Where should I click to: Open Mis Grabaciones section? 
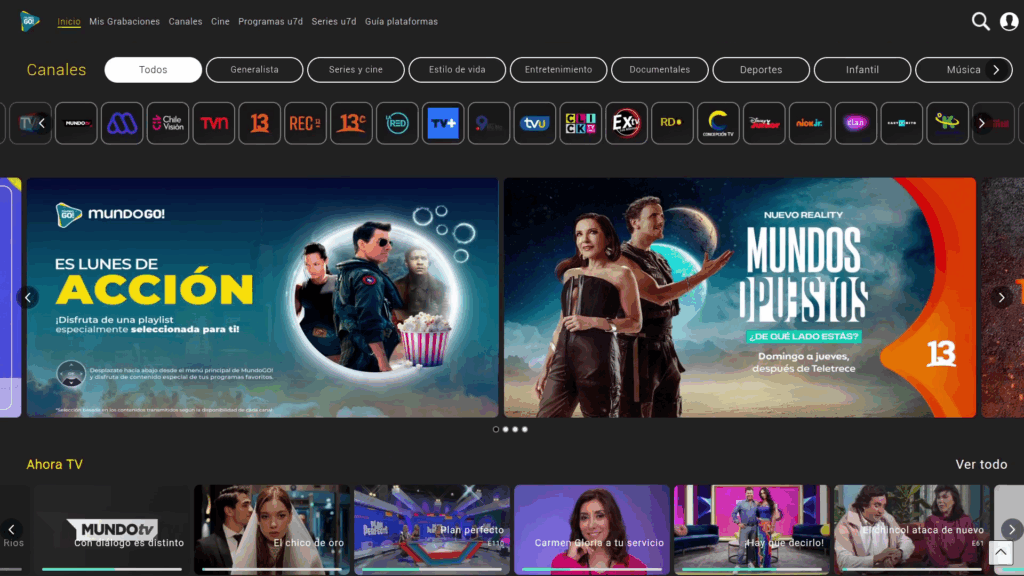pyautogui.click(x=125, y=22)
